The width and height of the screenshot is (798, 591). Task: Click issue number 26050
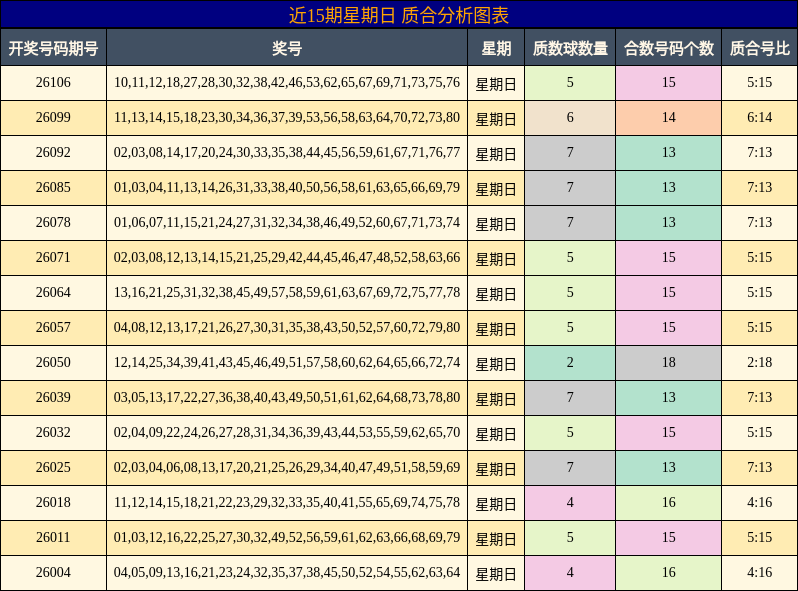53,362
